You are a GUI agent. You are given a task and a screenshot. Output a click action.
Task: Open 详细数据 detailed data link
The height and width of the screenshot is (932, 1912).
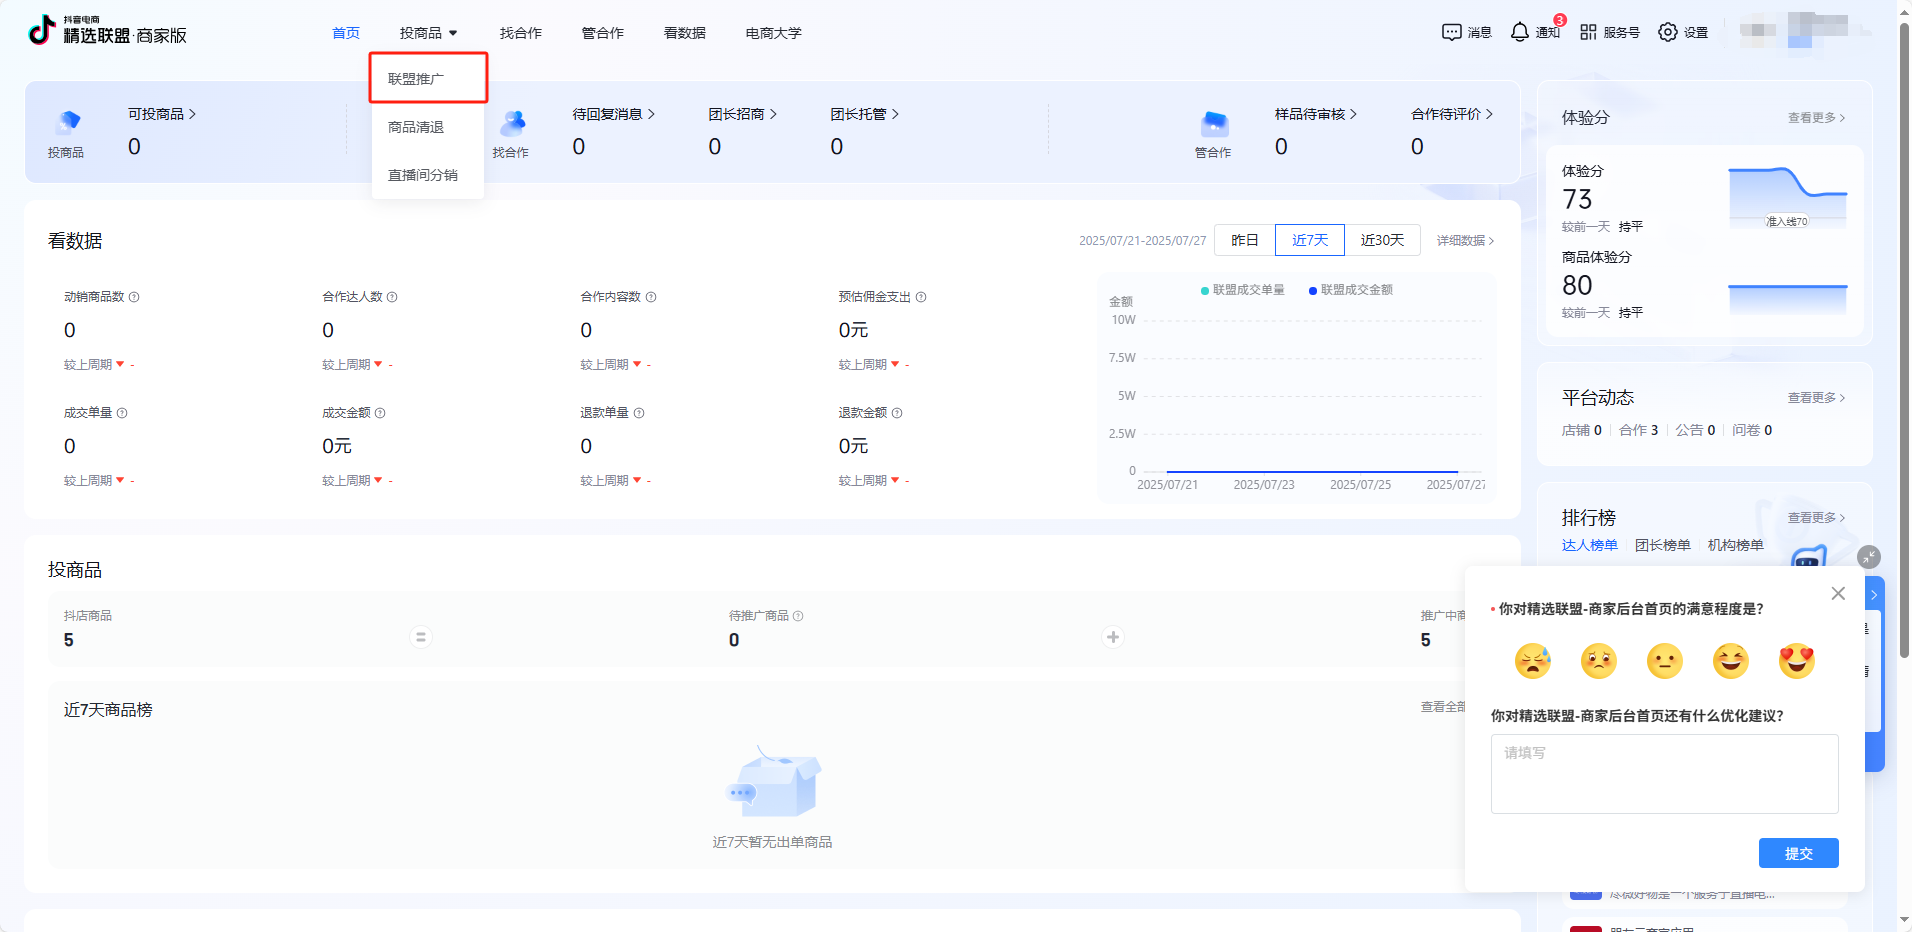tap(1465, 241)
